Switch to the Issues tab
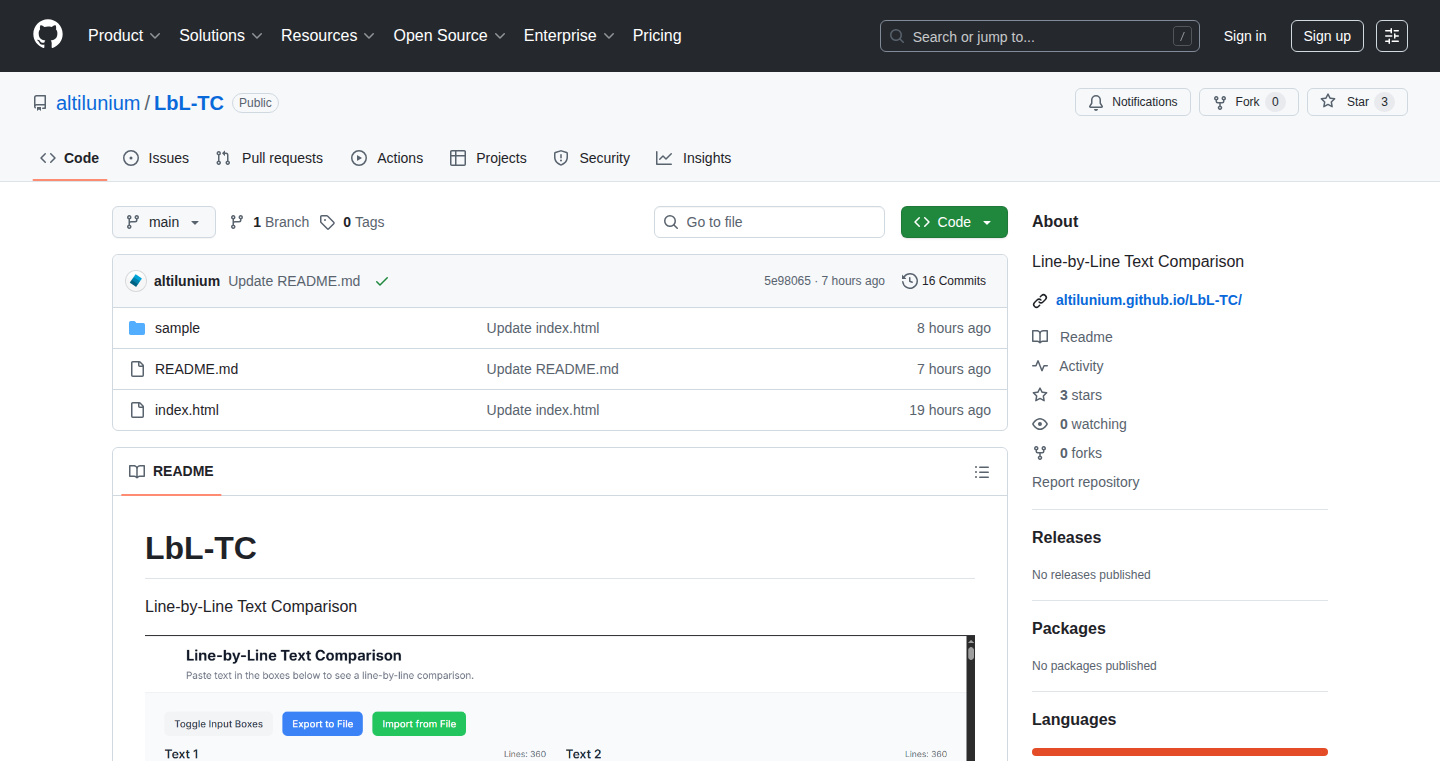Image resolution: width=1440 pixels, height=761 pixels. click(x=156, y=158)
